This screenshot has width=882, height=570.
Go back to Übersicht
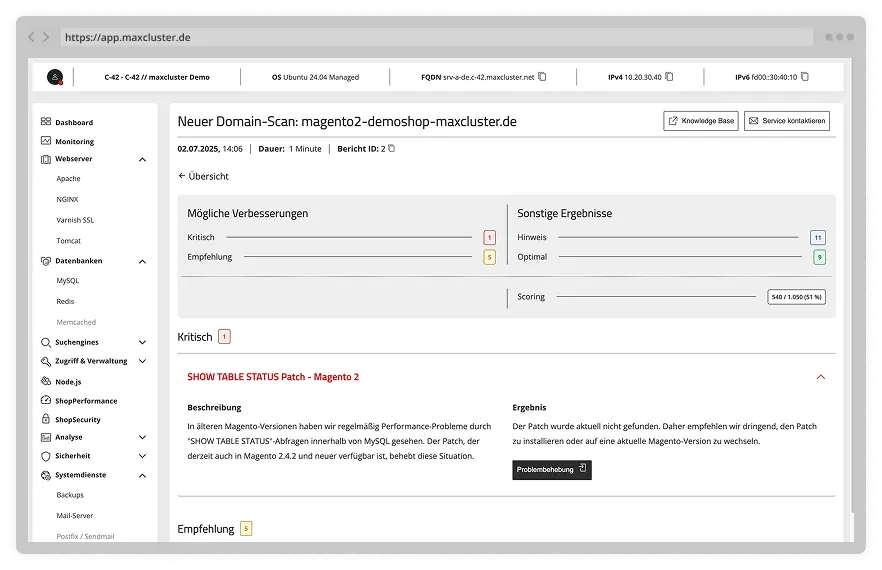click(204, 176)
